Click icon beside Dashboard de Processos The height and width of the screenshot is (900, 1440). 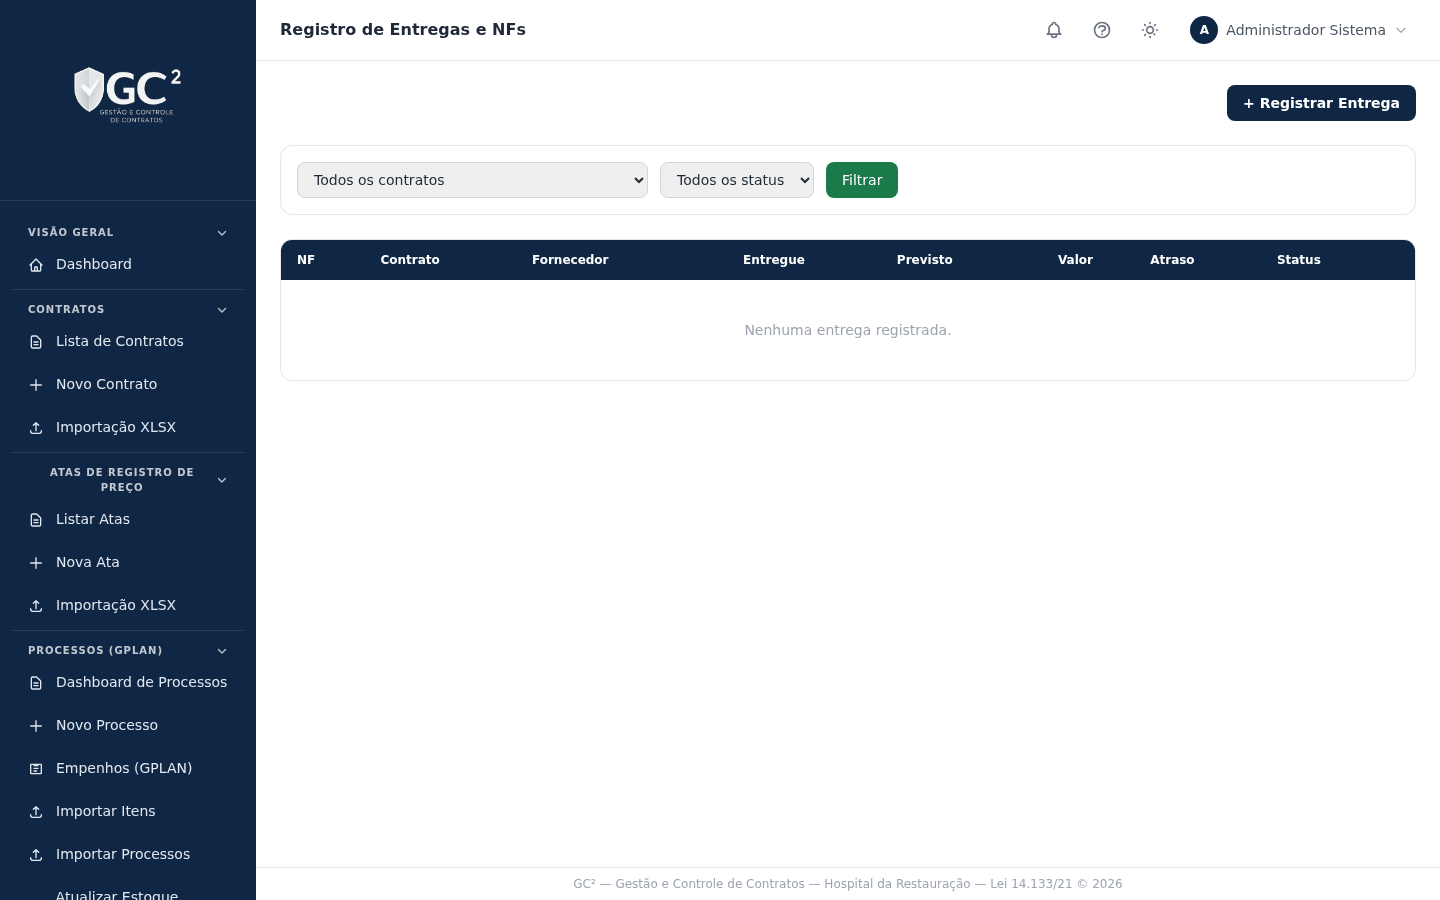36,683
